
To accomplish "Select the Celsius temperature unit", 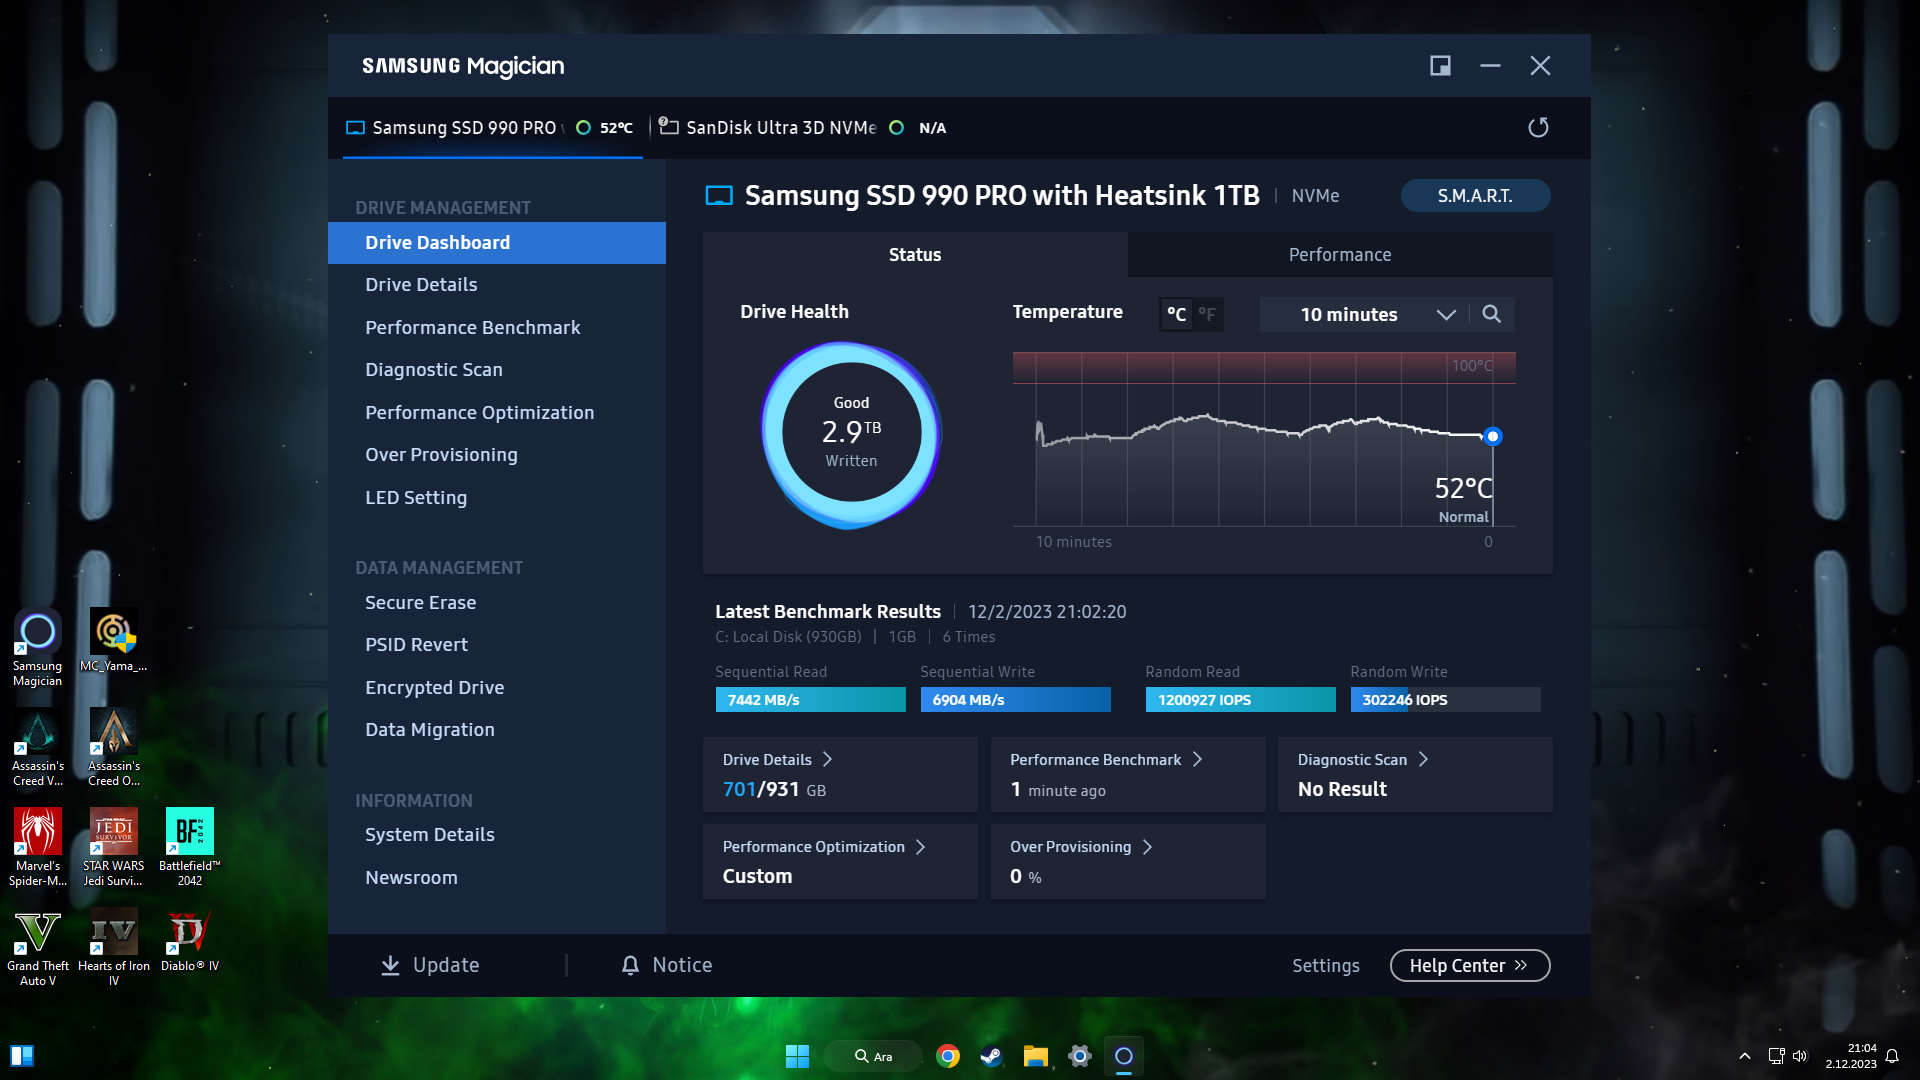I will click(1176, 314).
